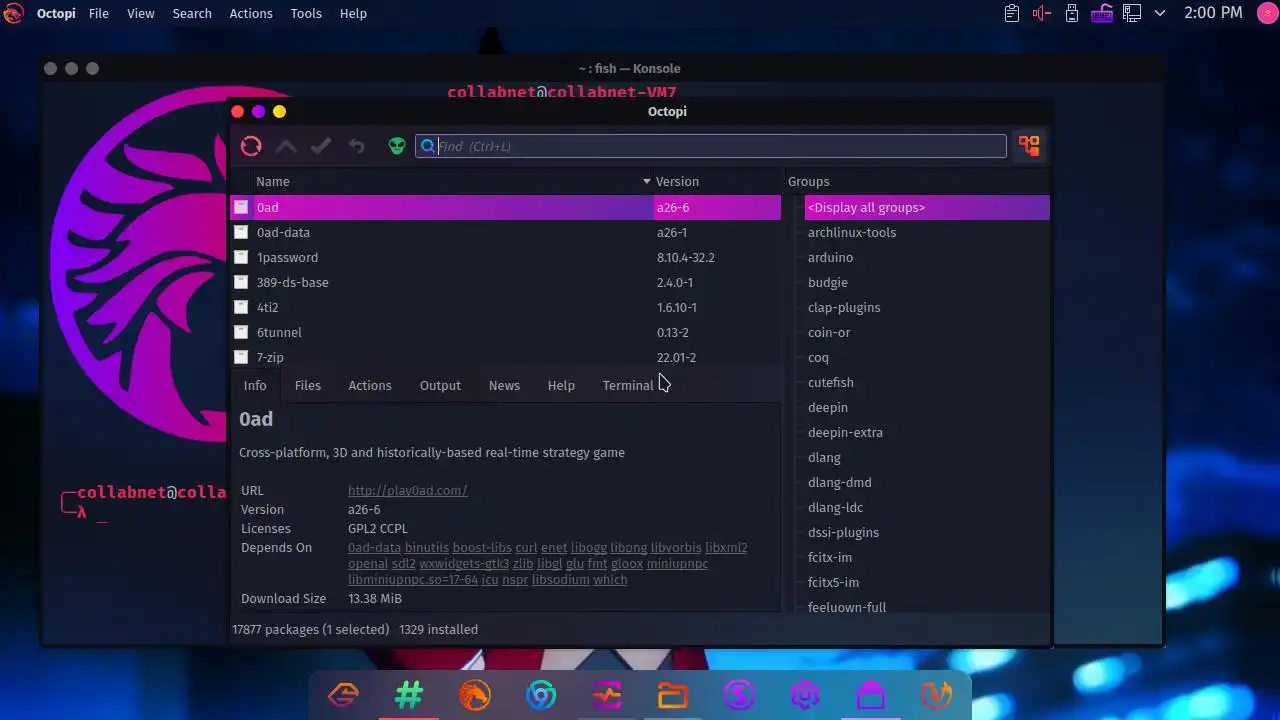Image resolution: width=1280 pixels, height=720 pixels.
Task: Click the purple keyboard tray icon
Action: pyautogui.click(x=1102, y=13)
